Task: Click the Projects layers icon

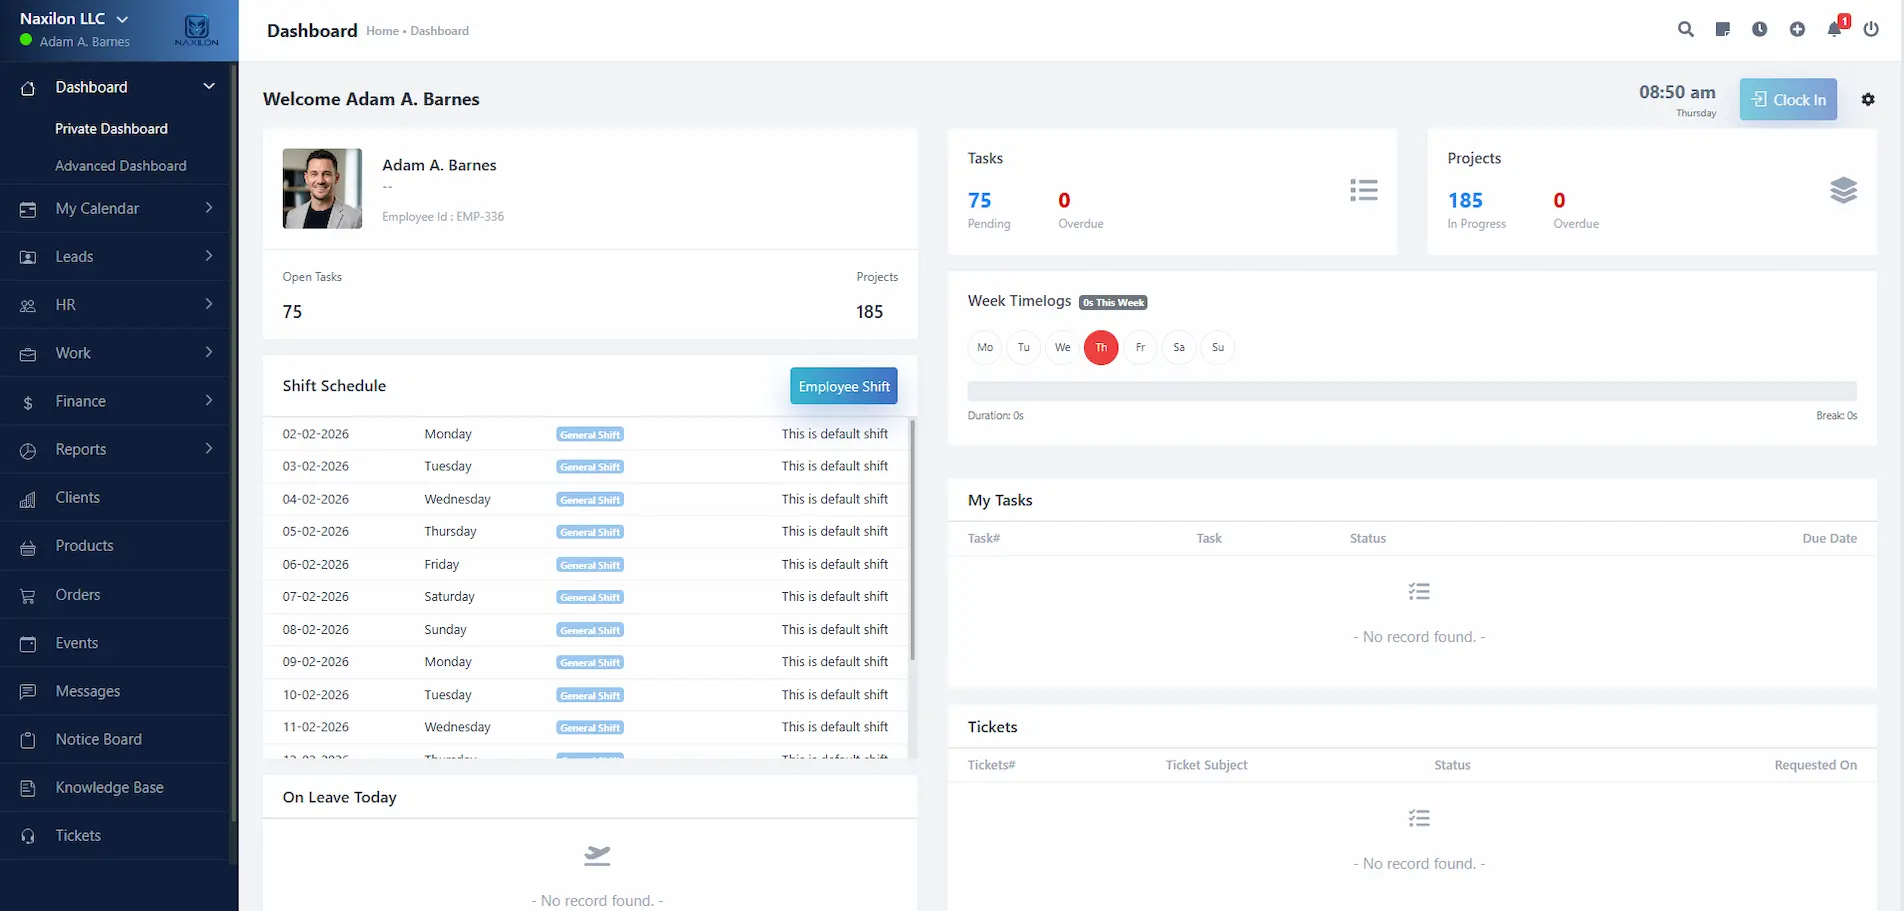Action: pos(1843,190)
